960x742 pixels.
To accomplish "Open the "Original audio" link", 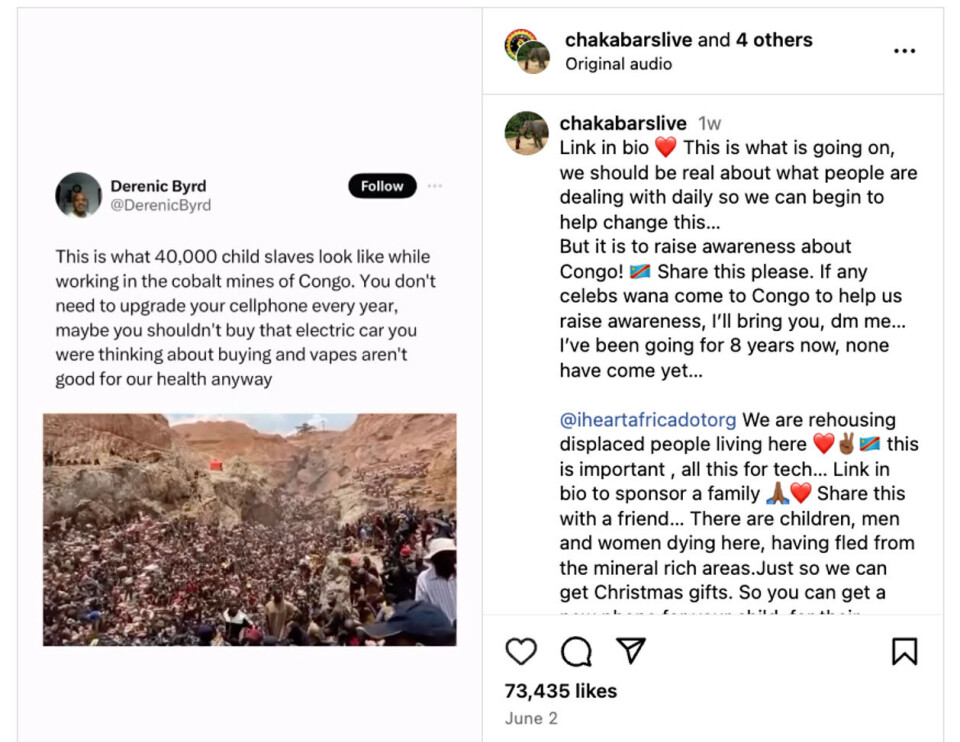I will [618, 64].
